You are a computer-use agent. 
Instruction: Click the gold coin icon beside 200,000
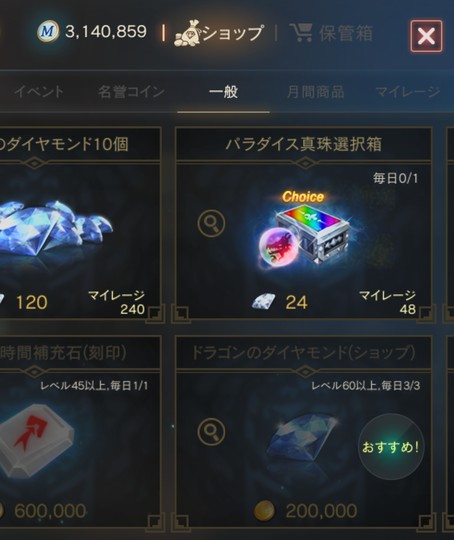[264, 511]
